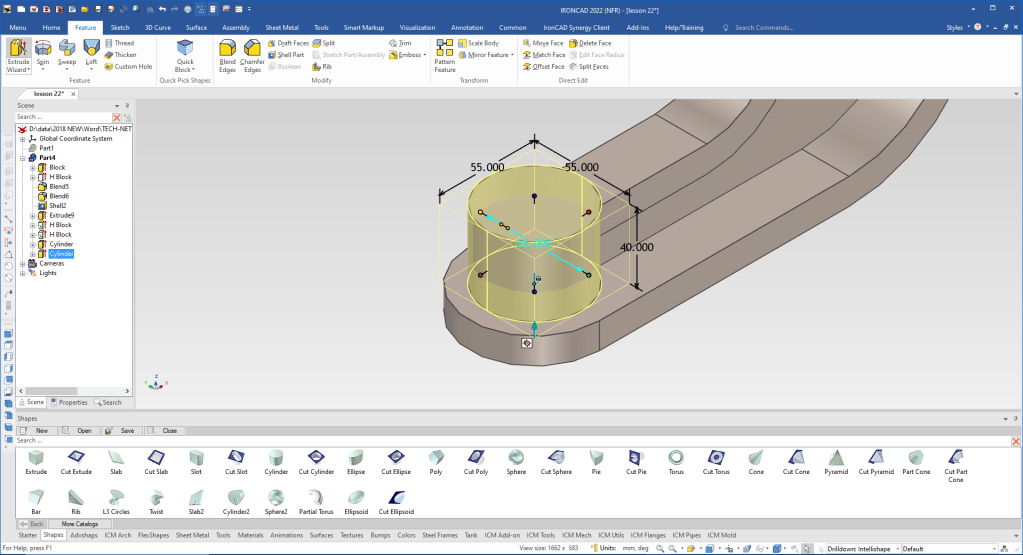Click the More Catalogs button
The image size is (1023, 555).
81,523
